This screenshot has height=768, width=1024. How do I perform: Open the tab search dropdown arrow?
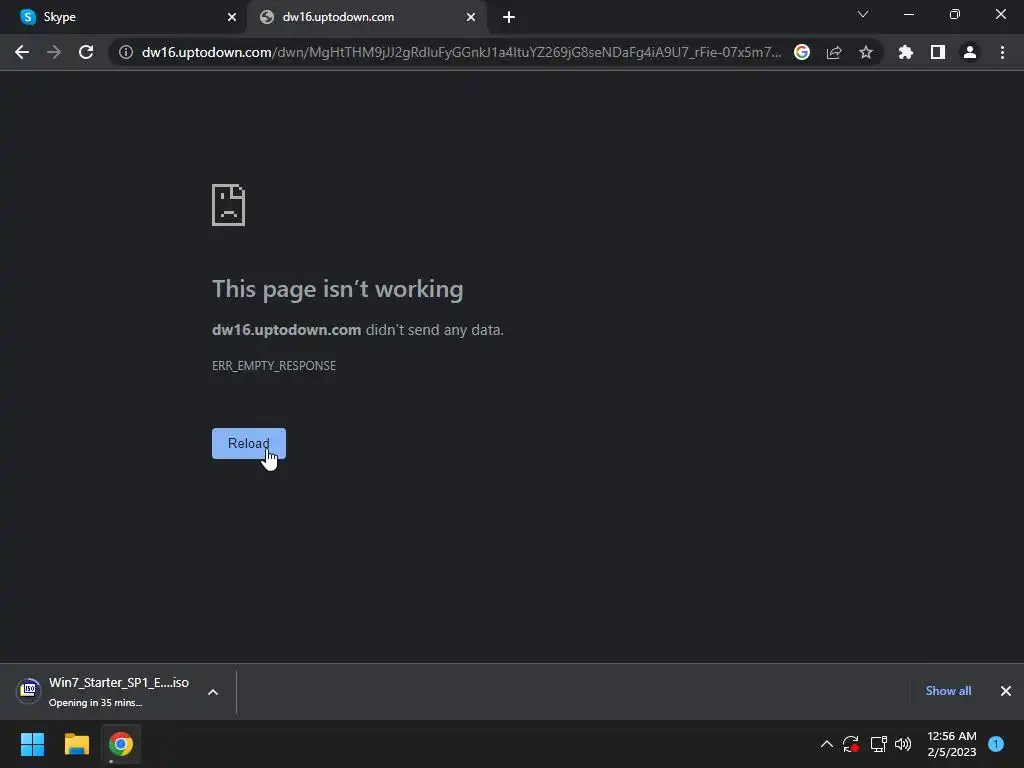[863, 14]
